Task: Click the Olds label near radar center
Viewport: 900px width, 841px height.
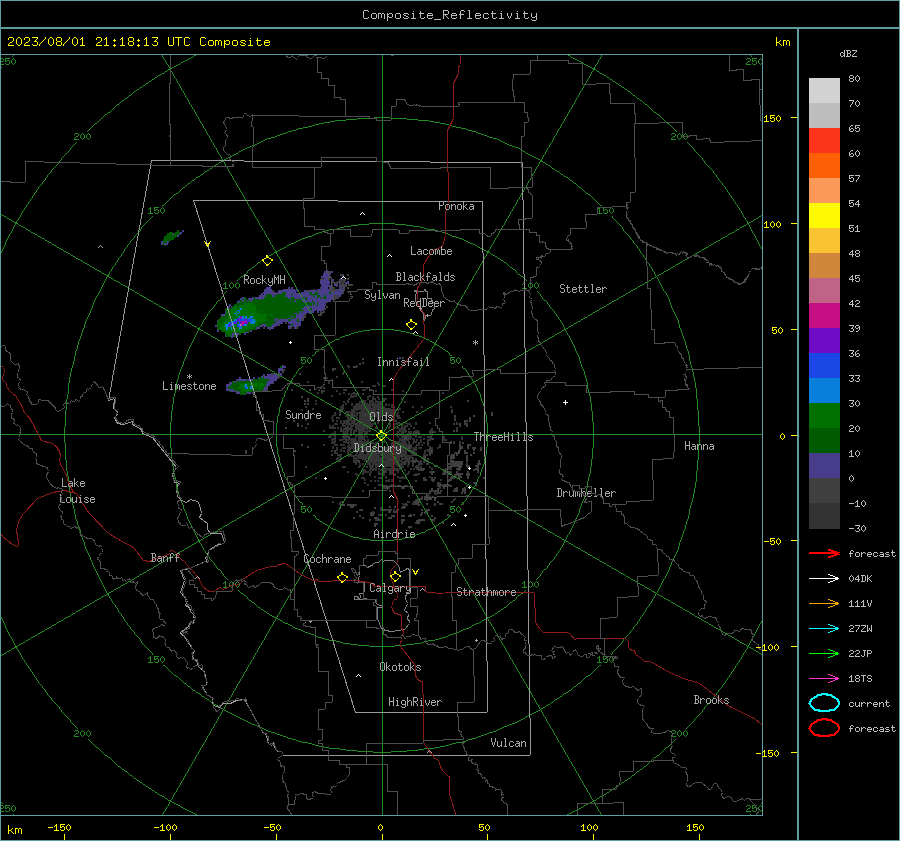Action: pos(381,417)
